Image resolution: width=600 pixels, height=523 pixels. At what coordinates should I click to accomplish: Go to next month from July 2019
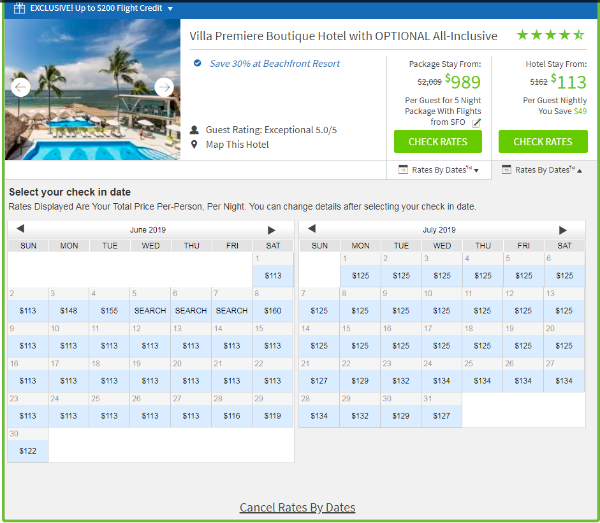pos(562,230)
